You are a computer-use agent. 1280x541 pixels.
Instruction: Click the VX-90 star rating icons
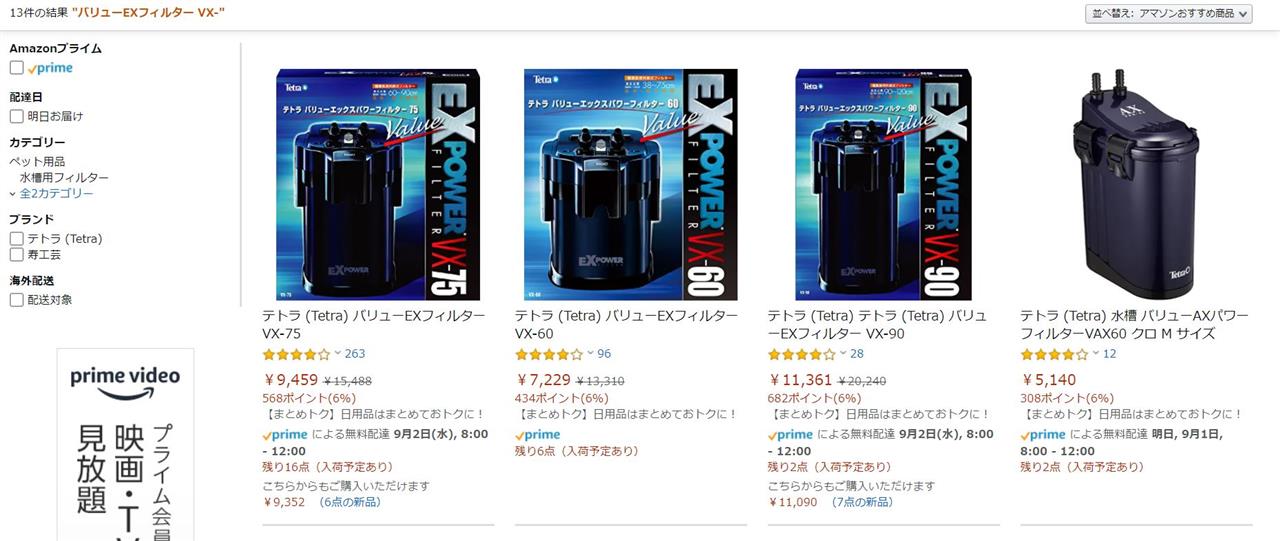[x=802, y=354]
